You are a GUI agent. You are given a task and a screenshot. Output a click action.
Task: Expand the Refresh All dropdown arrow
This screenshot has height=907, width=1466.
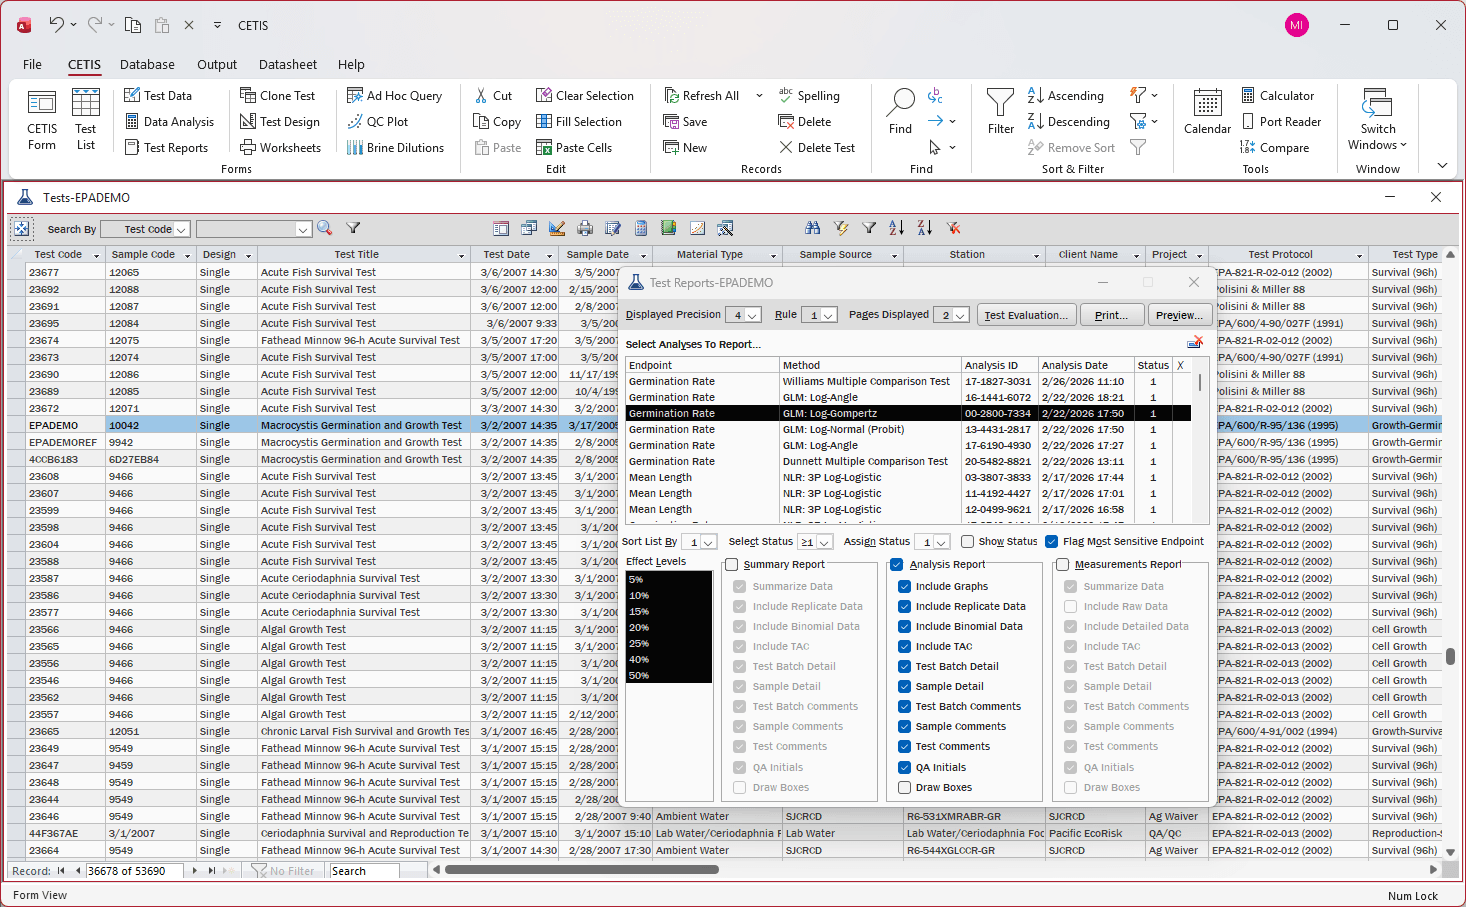(x=759, y=96)
